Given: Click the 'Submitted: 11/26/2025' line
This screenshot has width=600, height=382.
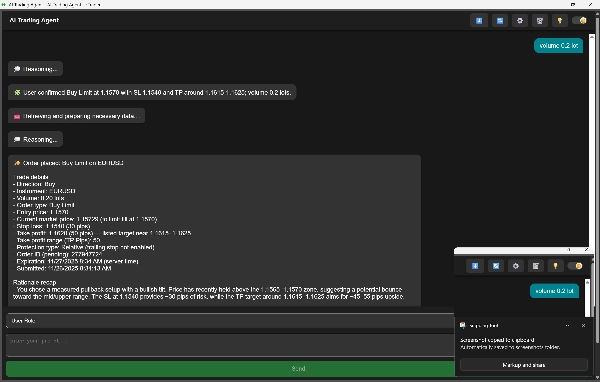Looking at the screenshot, I should (x=62, y=268).
